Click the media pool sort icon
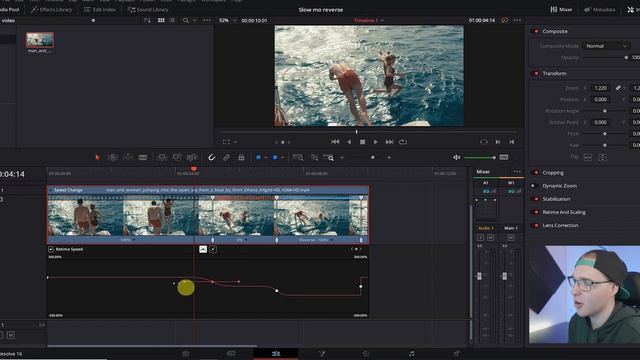This screenshot has width=640, height=360. 148,20
